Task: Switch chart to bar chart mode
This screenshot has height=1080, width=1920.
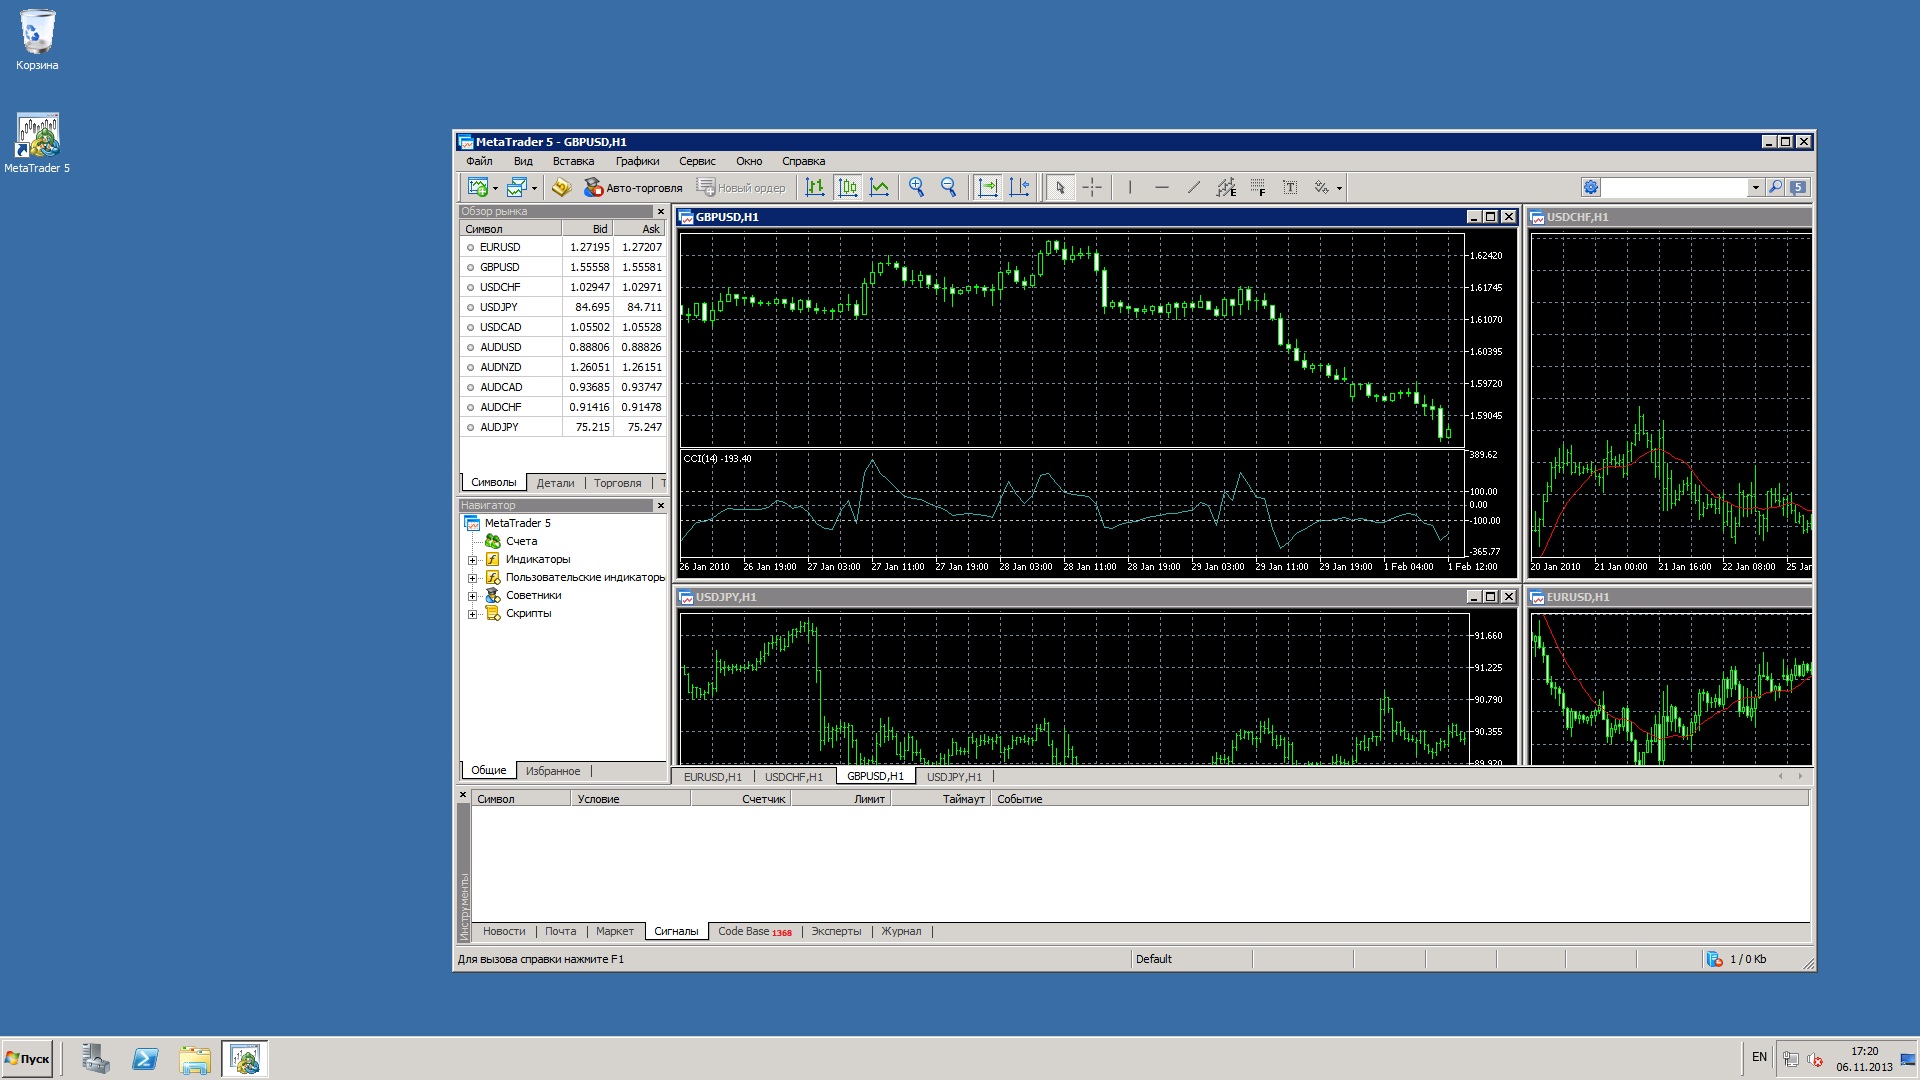Action: (x=815, y=187)
